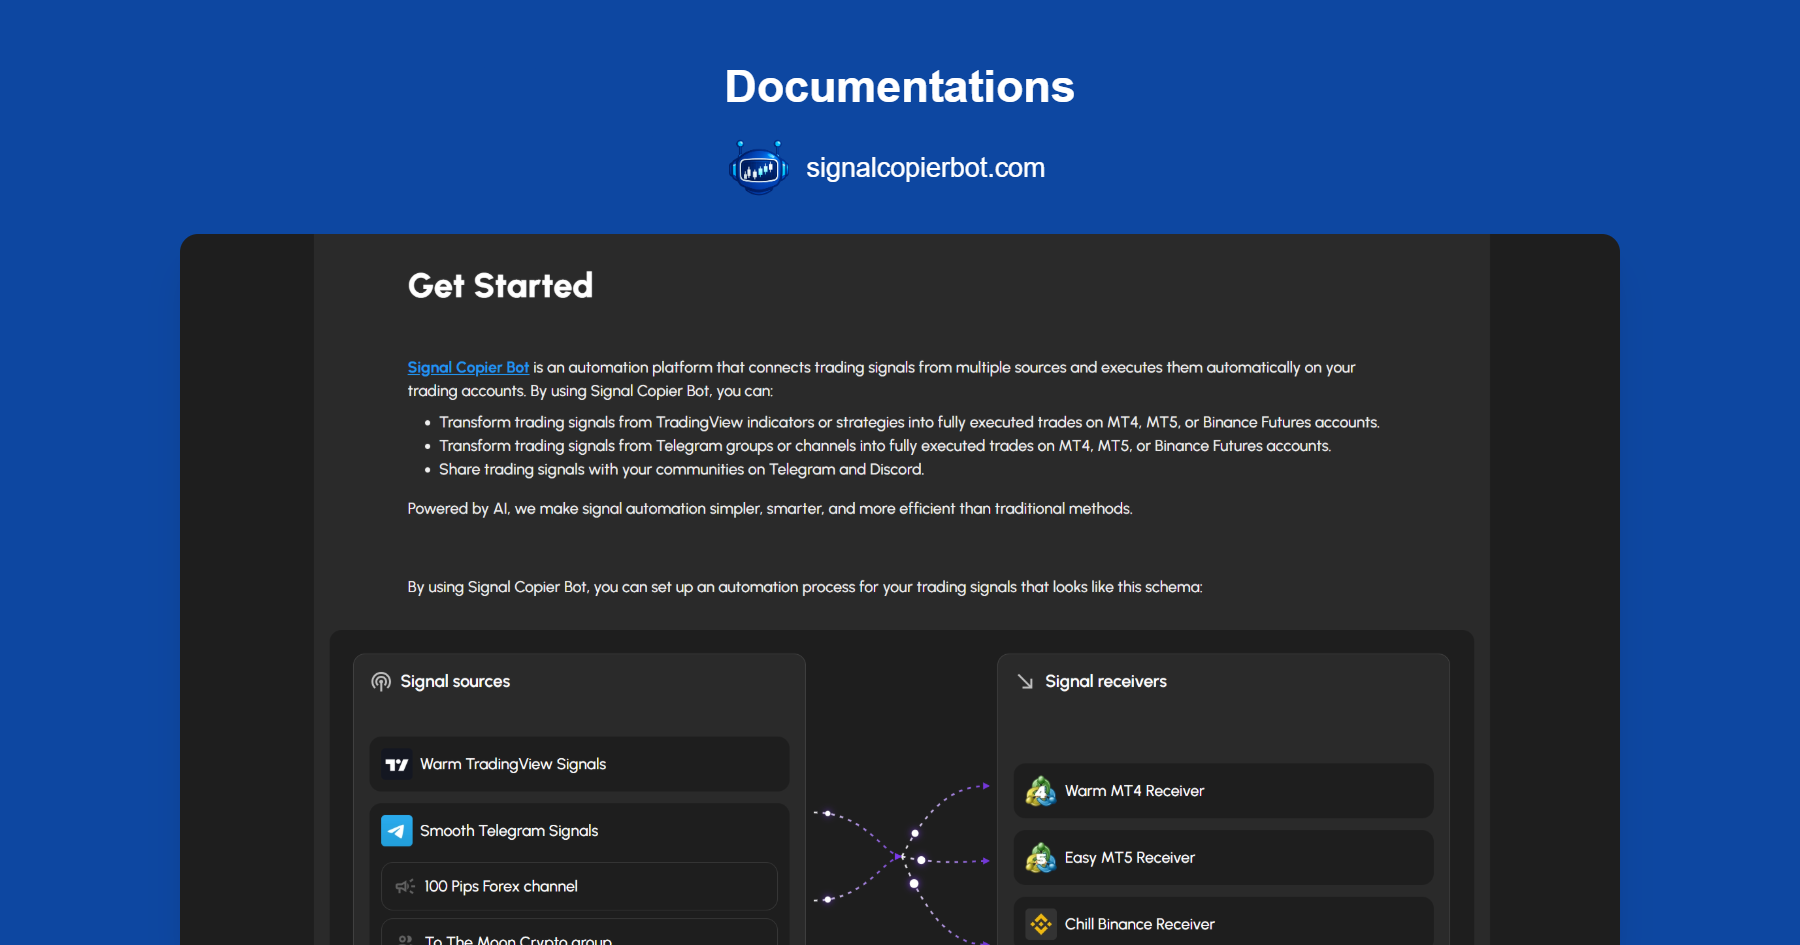Select the Chill Binance Receiver card

coord(1223,922)
